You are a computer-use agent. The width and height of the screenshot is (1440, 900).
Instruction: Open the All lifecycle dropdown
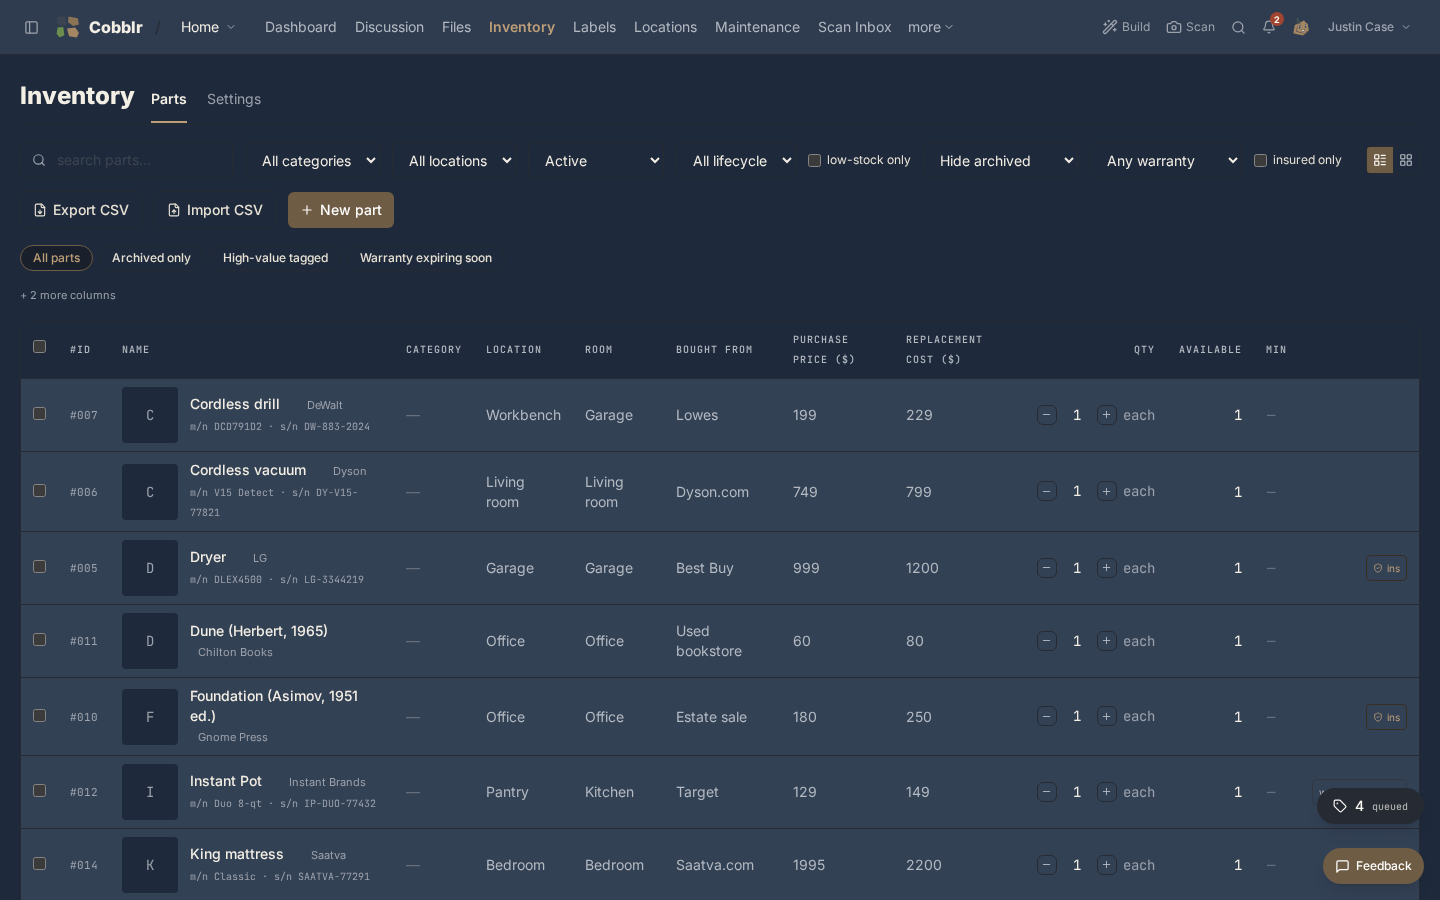point(742,161)
